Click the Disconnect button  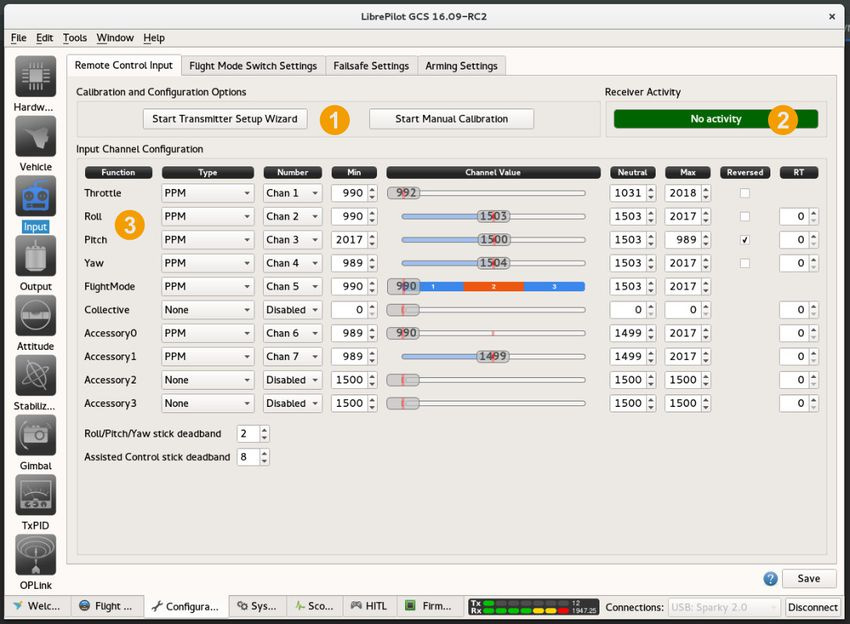[x=813, y=607]
